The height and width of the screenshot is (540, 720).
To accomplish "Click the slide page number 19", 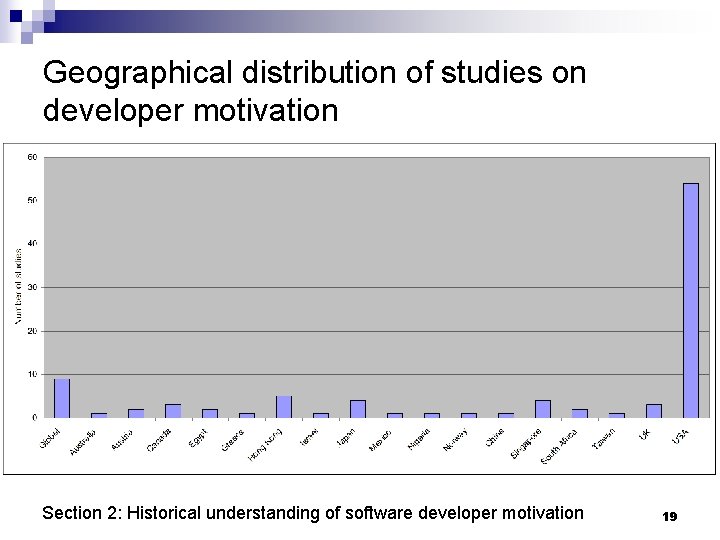I will point(669,517).
